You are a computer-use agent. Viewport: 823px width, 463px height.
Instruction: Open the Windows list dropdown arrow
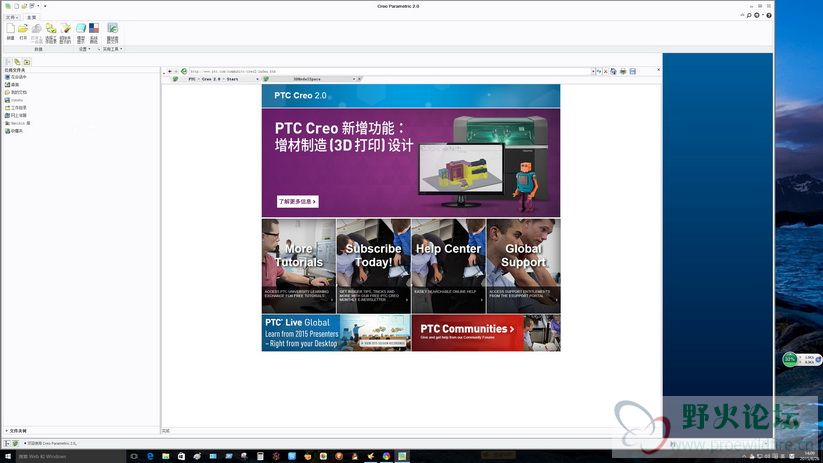[38, 6]
